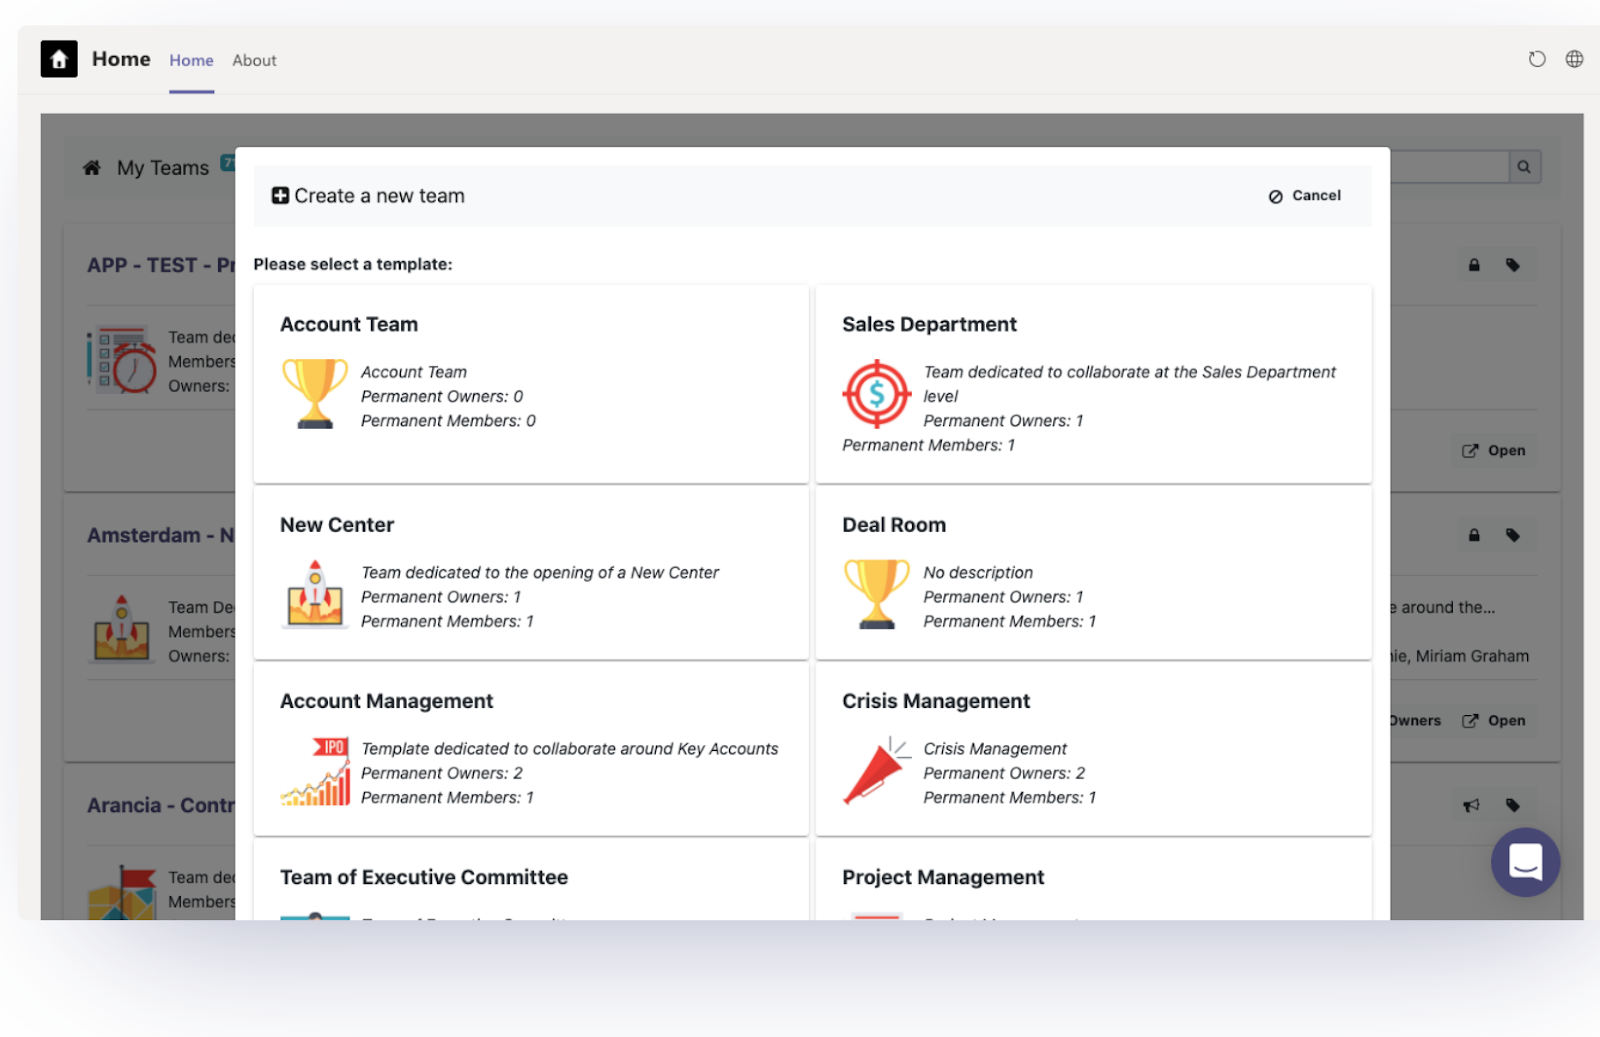Click the tag icon on the Arancia team
Screen dimensions: 1600x1037
(x=1513, y=805)
